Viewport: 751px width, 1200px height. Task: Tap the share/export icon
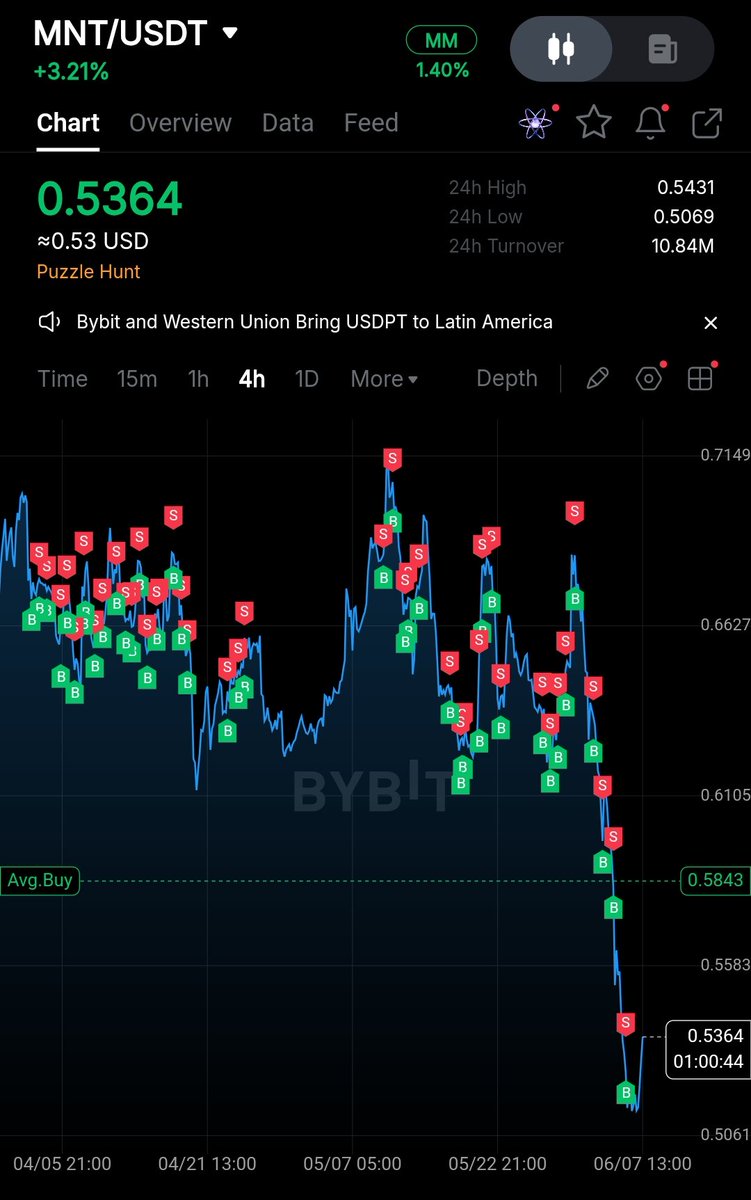pyautogui.click(x=707, y=123)
